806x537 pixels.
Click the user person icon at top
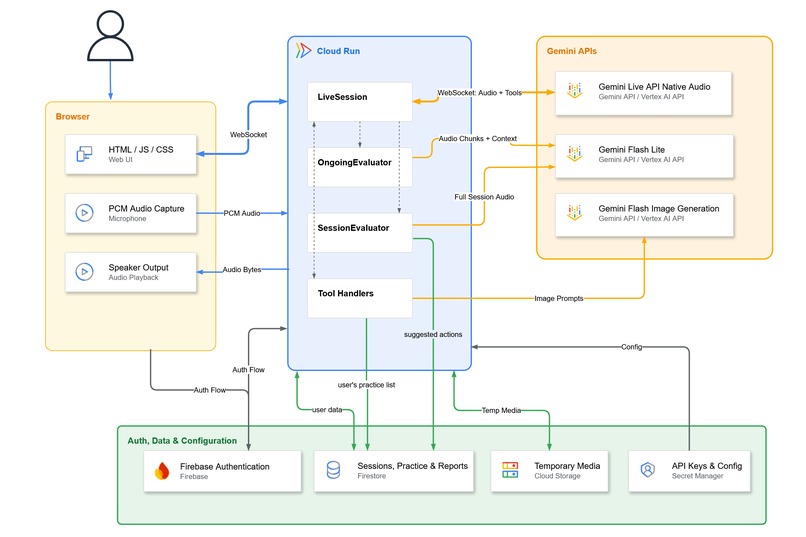pos(110,36)
